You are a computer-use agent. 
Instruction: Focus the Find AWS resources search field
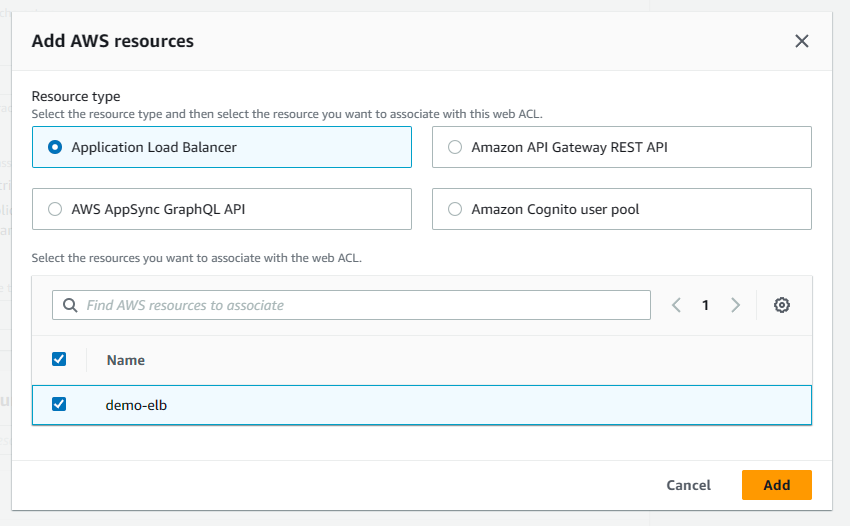click(x=360, y=305)
